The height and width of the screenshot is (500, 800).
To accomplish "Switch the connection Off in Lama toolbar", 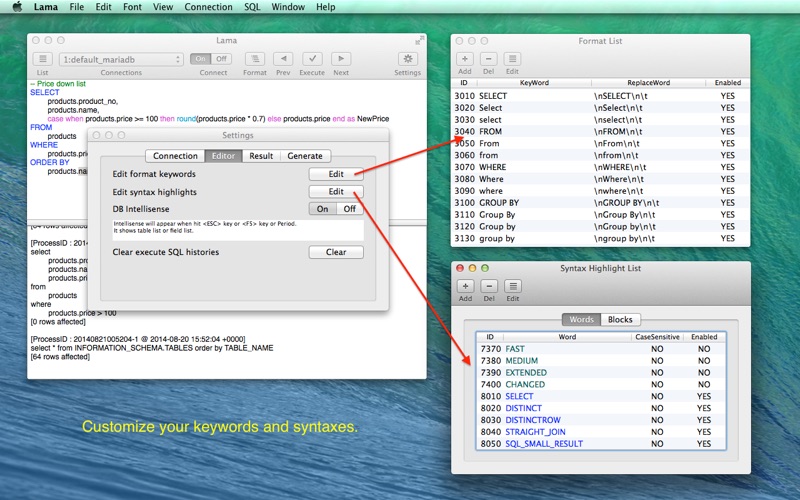I will coord(221,59).
